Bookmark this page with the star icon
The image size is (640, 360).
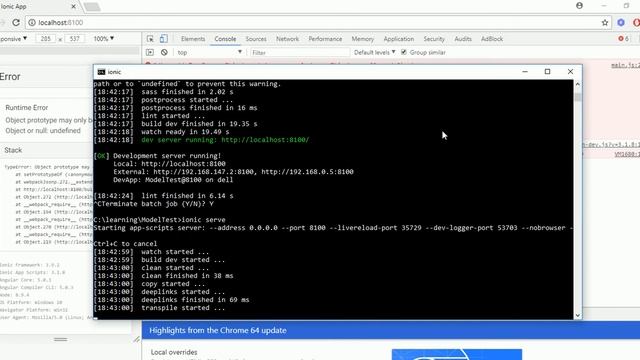[605, 23]
